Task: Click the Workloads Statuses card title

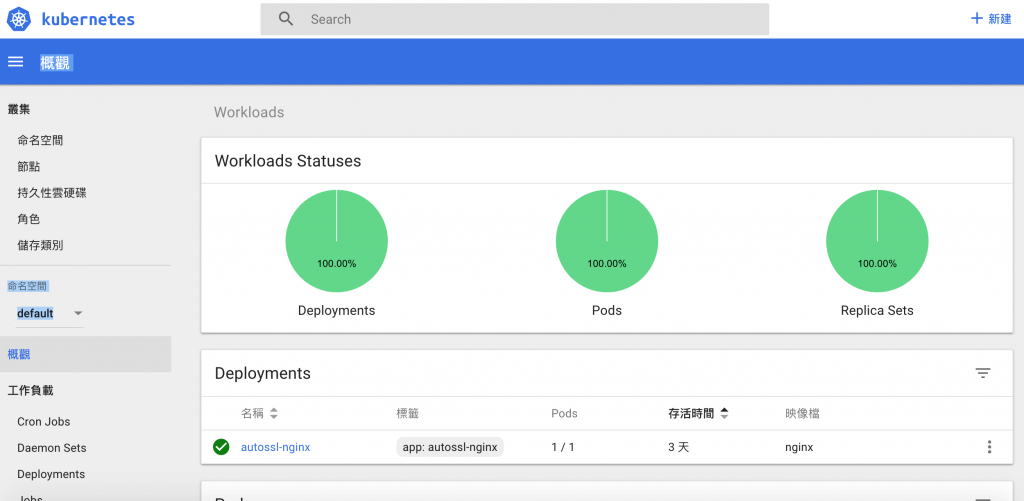Action: (x=288, y=161)
